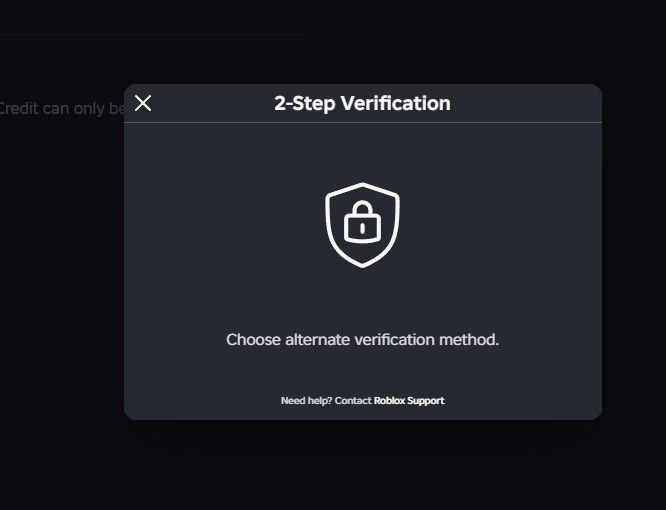666x510 pixels.
Task: Click the header bar right of the title
Action: 526,103
